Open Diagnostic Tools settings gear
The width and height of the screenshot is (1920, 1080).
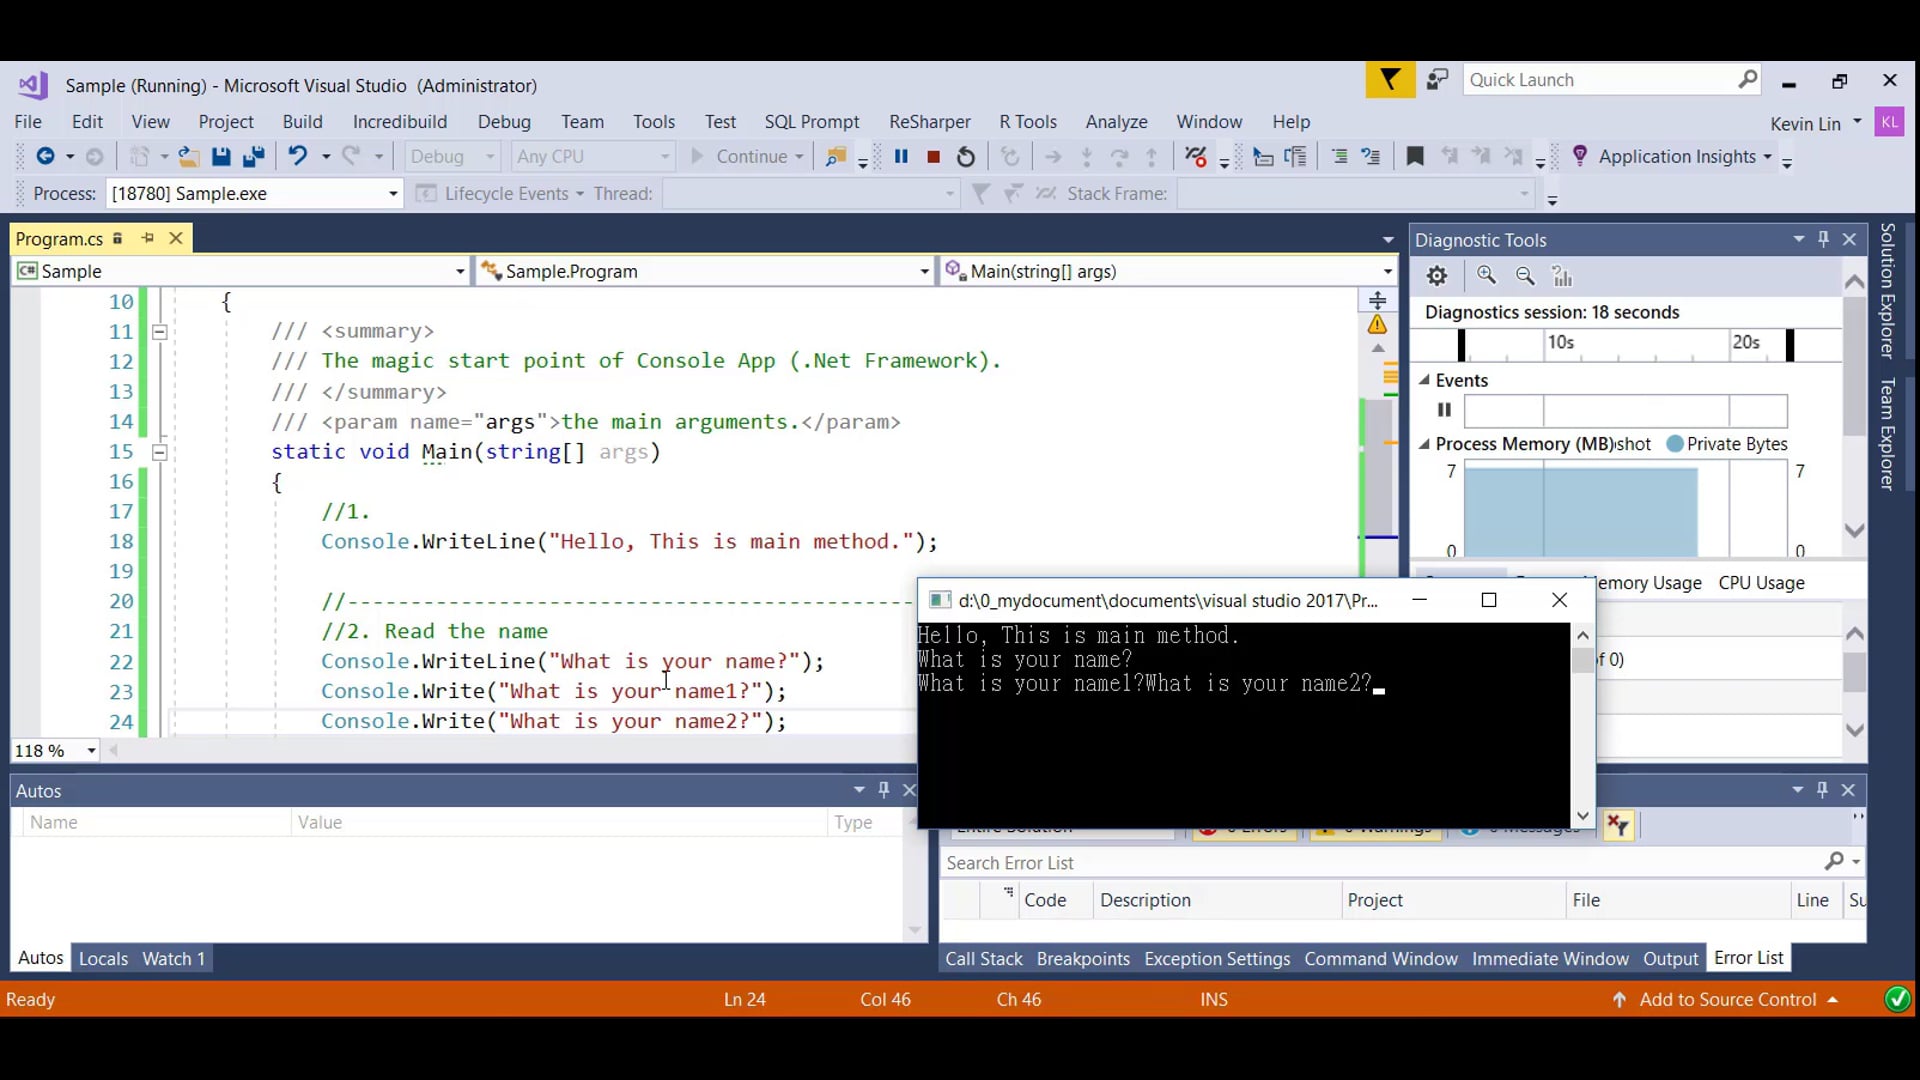1437,276
